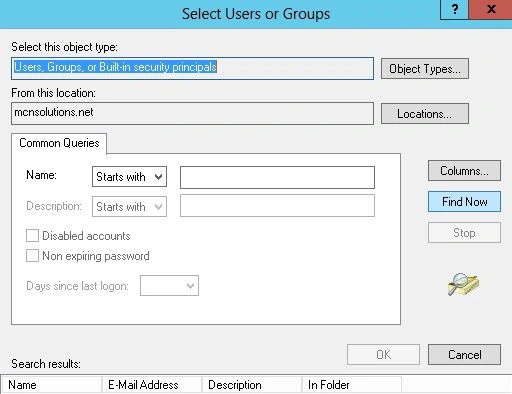512x394 pixels.
Task: Tick the Non expiring password checkbox
Action: click(x=32, y=256)
